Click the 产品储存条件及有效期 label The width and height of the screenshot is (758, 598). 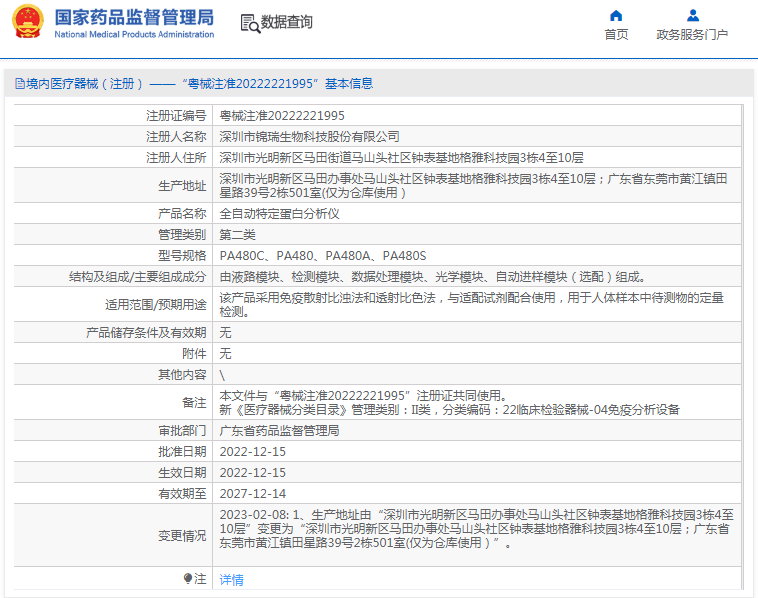pos(146,333)
